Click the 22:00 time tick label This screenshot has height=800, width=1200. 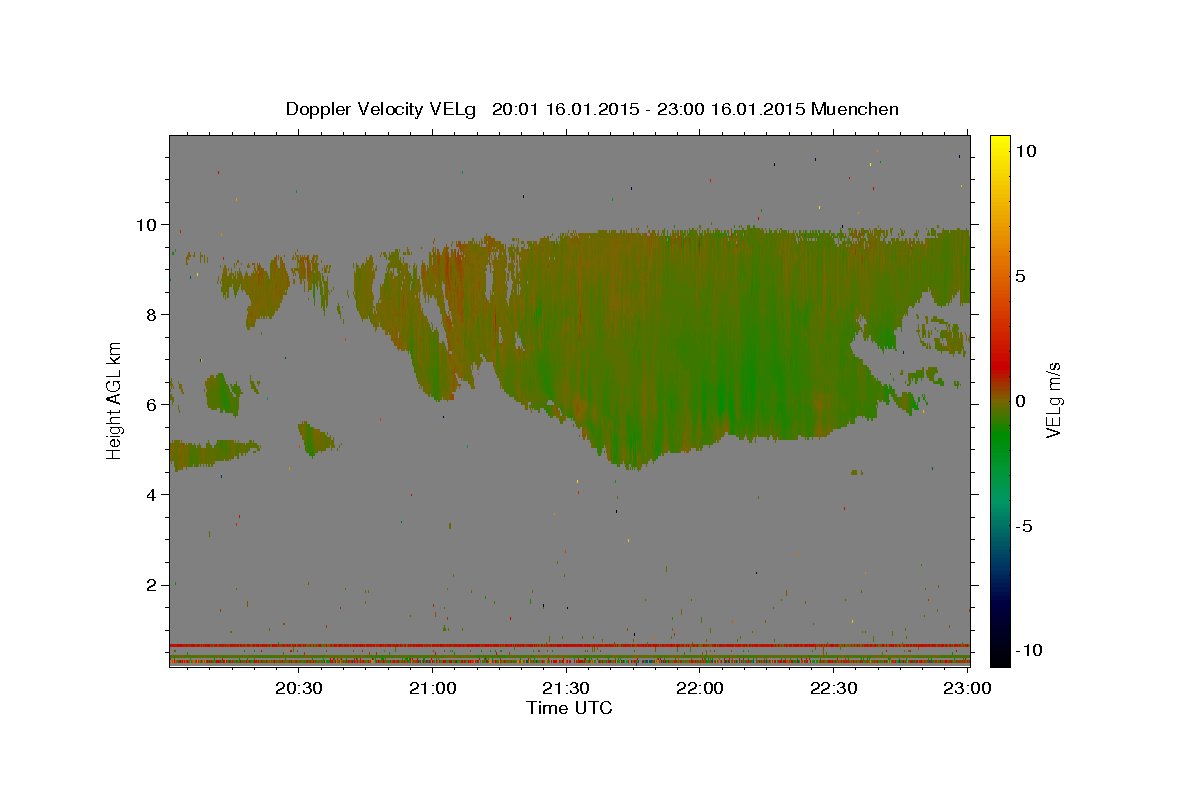[x=700, y=688]
